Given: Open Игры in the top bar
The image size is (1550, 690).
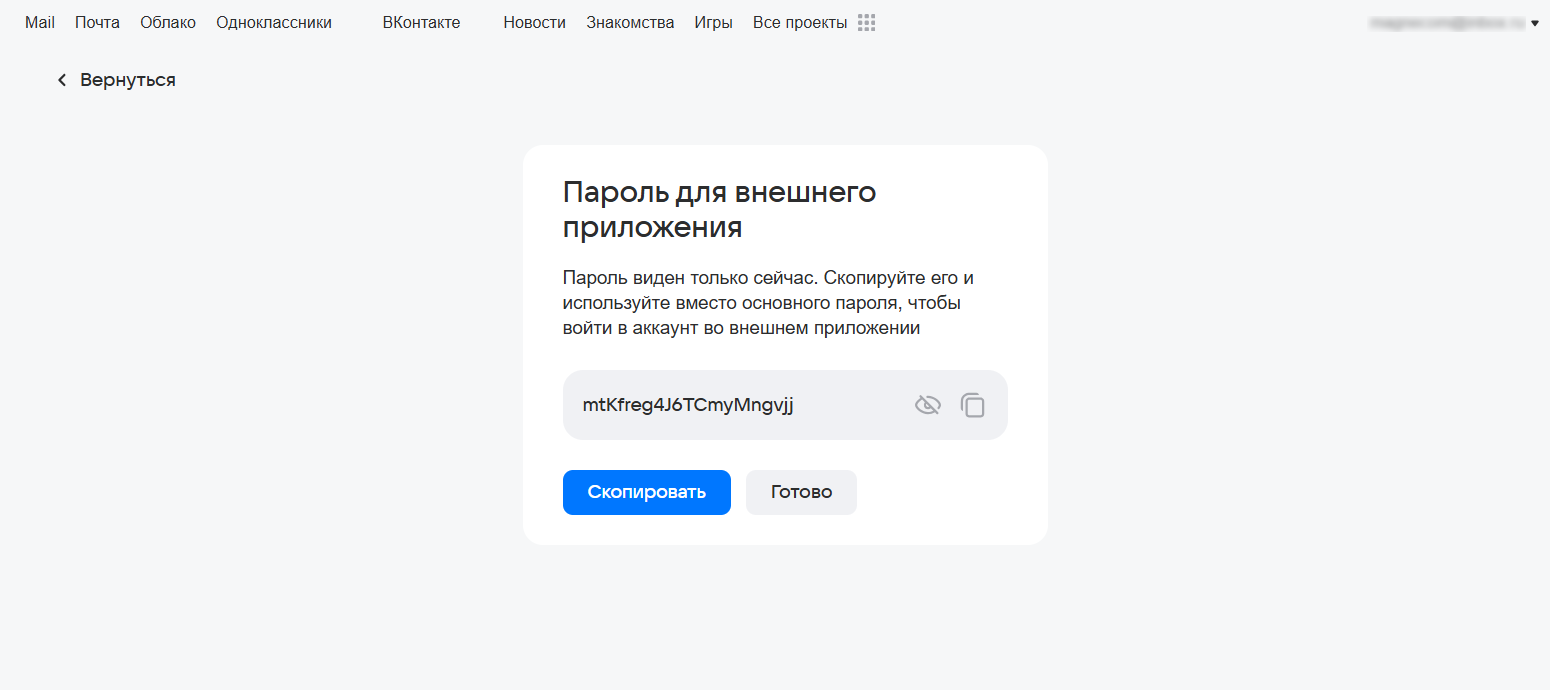Looking at the screenshot, I should point(713,23).
